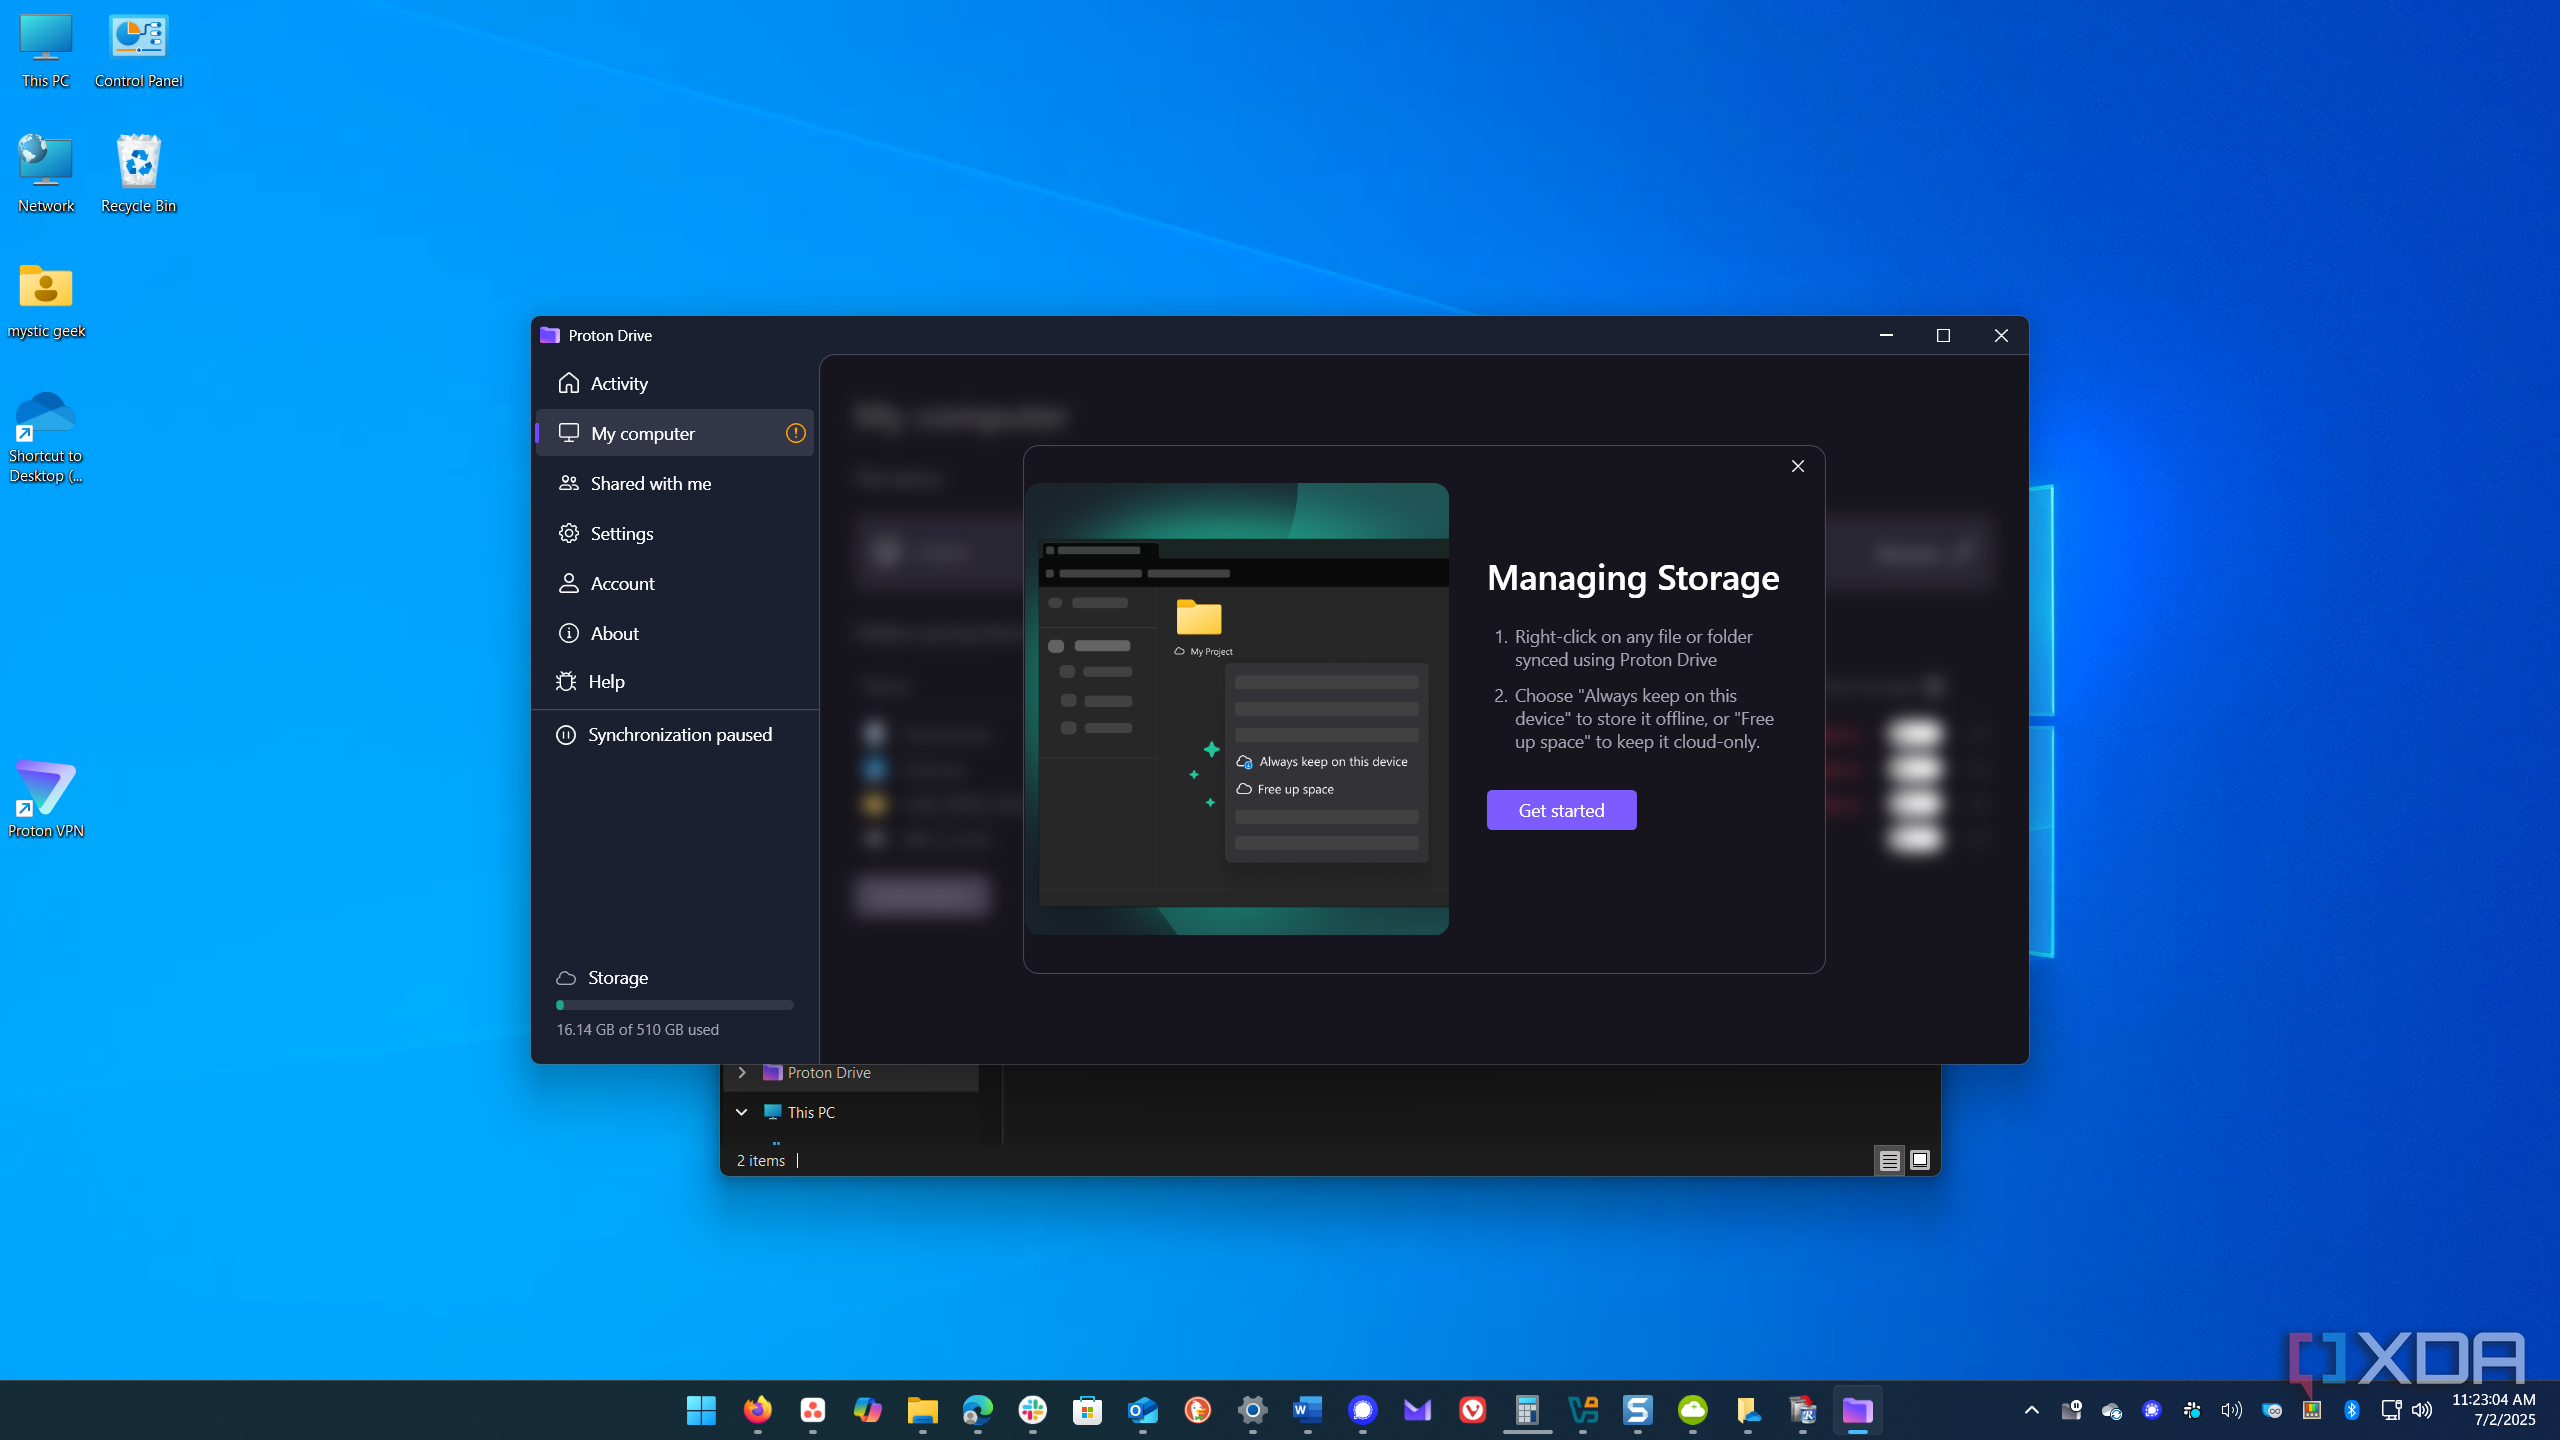Click the OneDrive sync tray icon

click(x=2111, y=1410)
